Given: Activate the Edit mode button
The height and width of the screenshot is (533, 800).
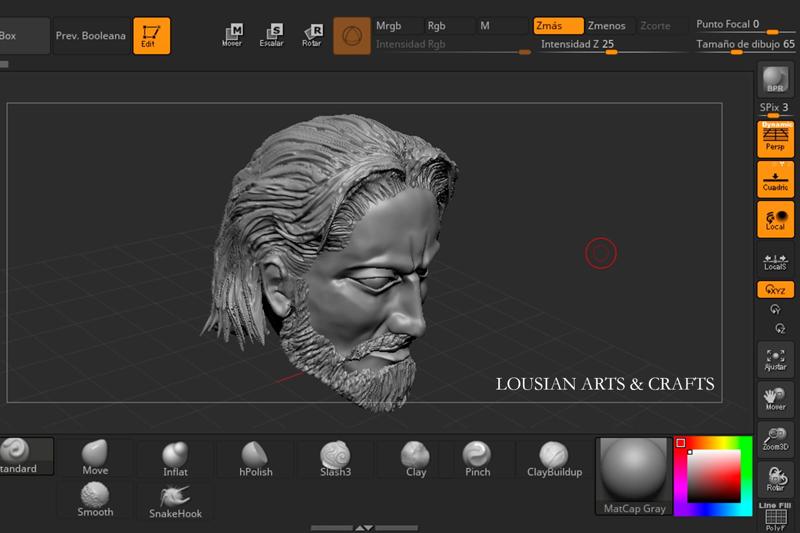Looking at the screenshot, I should 152,36.
